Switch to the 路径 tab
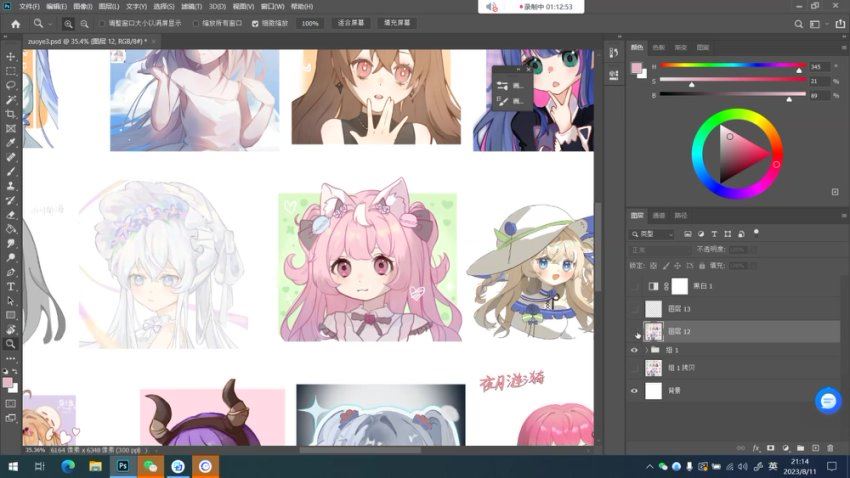Screen dimensions: 850x478 pyautogui.click(x=681, y=216)
